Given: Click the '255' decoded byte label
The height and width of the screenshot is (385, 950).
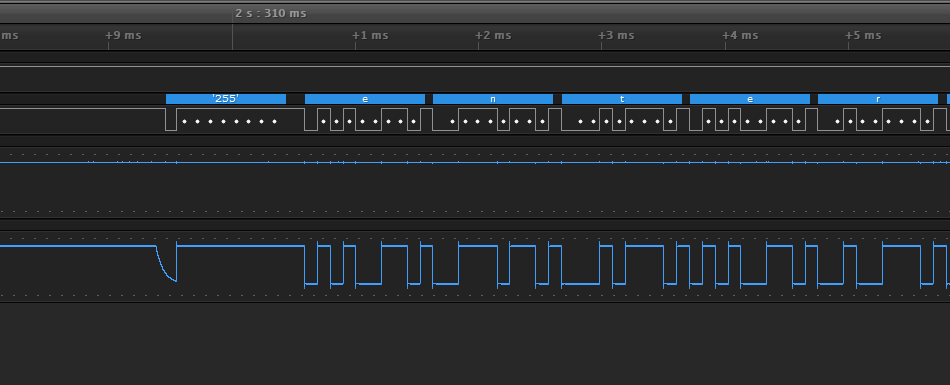Looking at the screenshot, I should [225, 99].
